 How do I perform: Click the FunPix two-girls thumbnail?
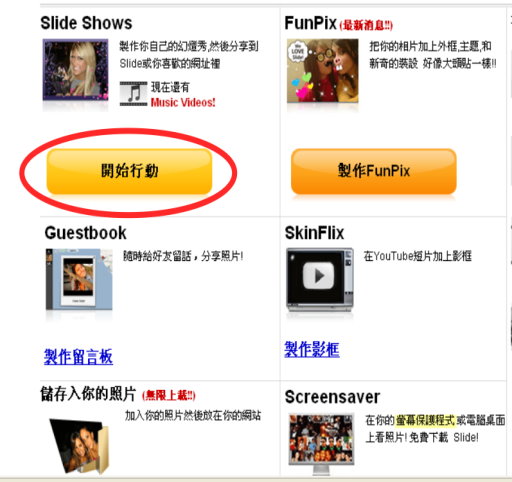(323, 71)
